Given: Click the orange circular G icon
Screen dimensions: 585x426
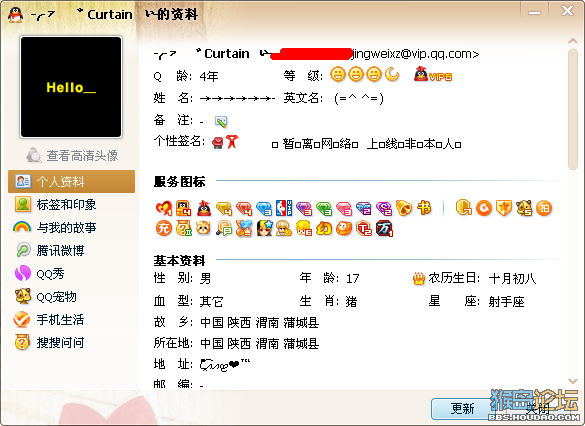Looking at the screenshot, I should pos(484,208).
